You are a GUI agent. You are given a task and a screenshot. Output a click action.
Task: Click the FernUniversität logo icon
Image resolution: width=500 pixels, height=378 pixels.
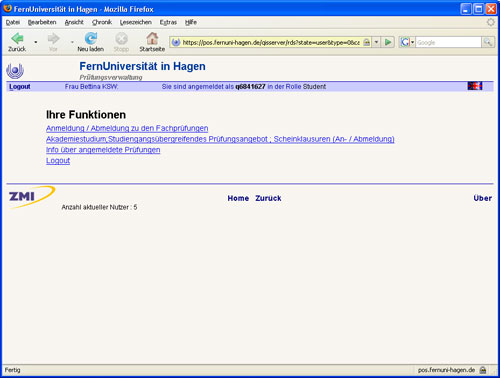(x=15, y=70)
